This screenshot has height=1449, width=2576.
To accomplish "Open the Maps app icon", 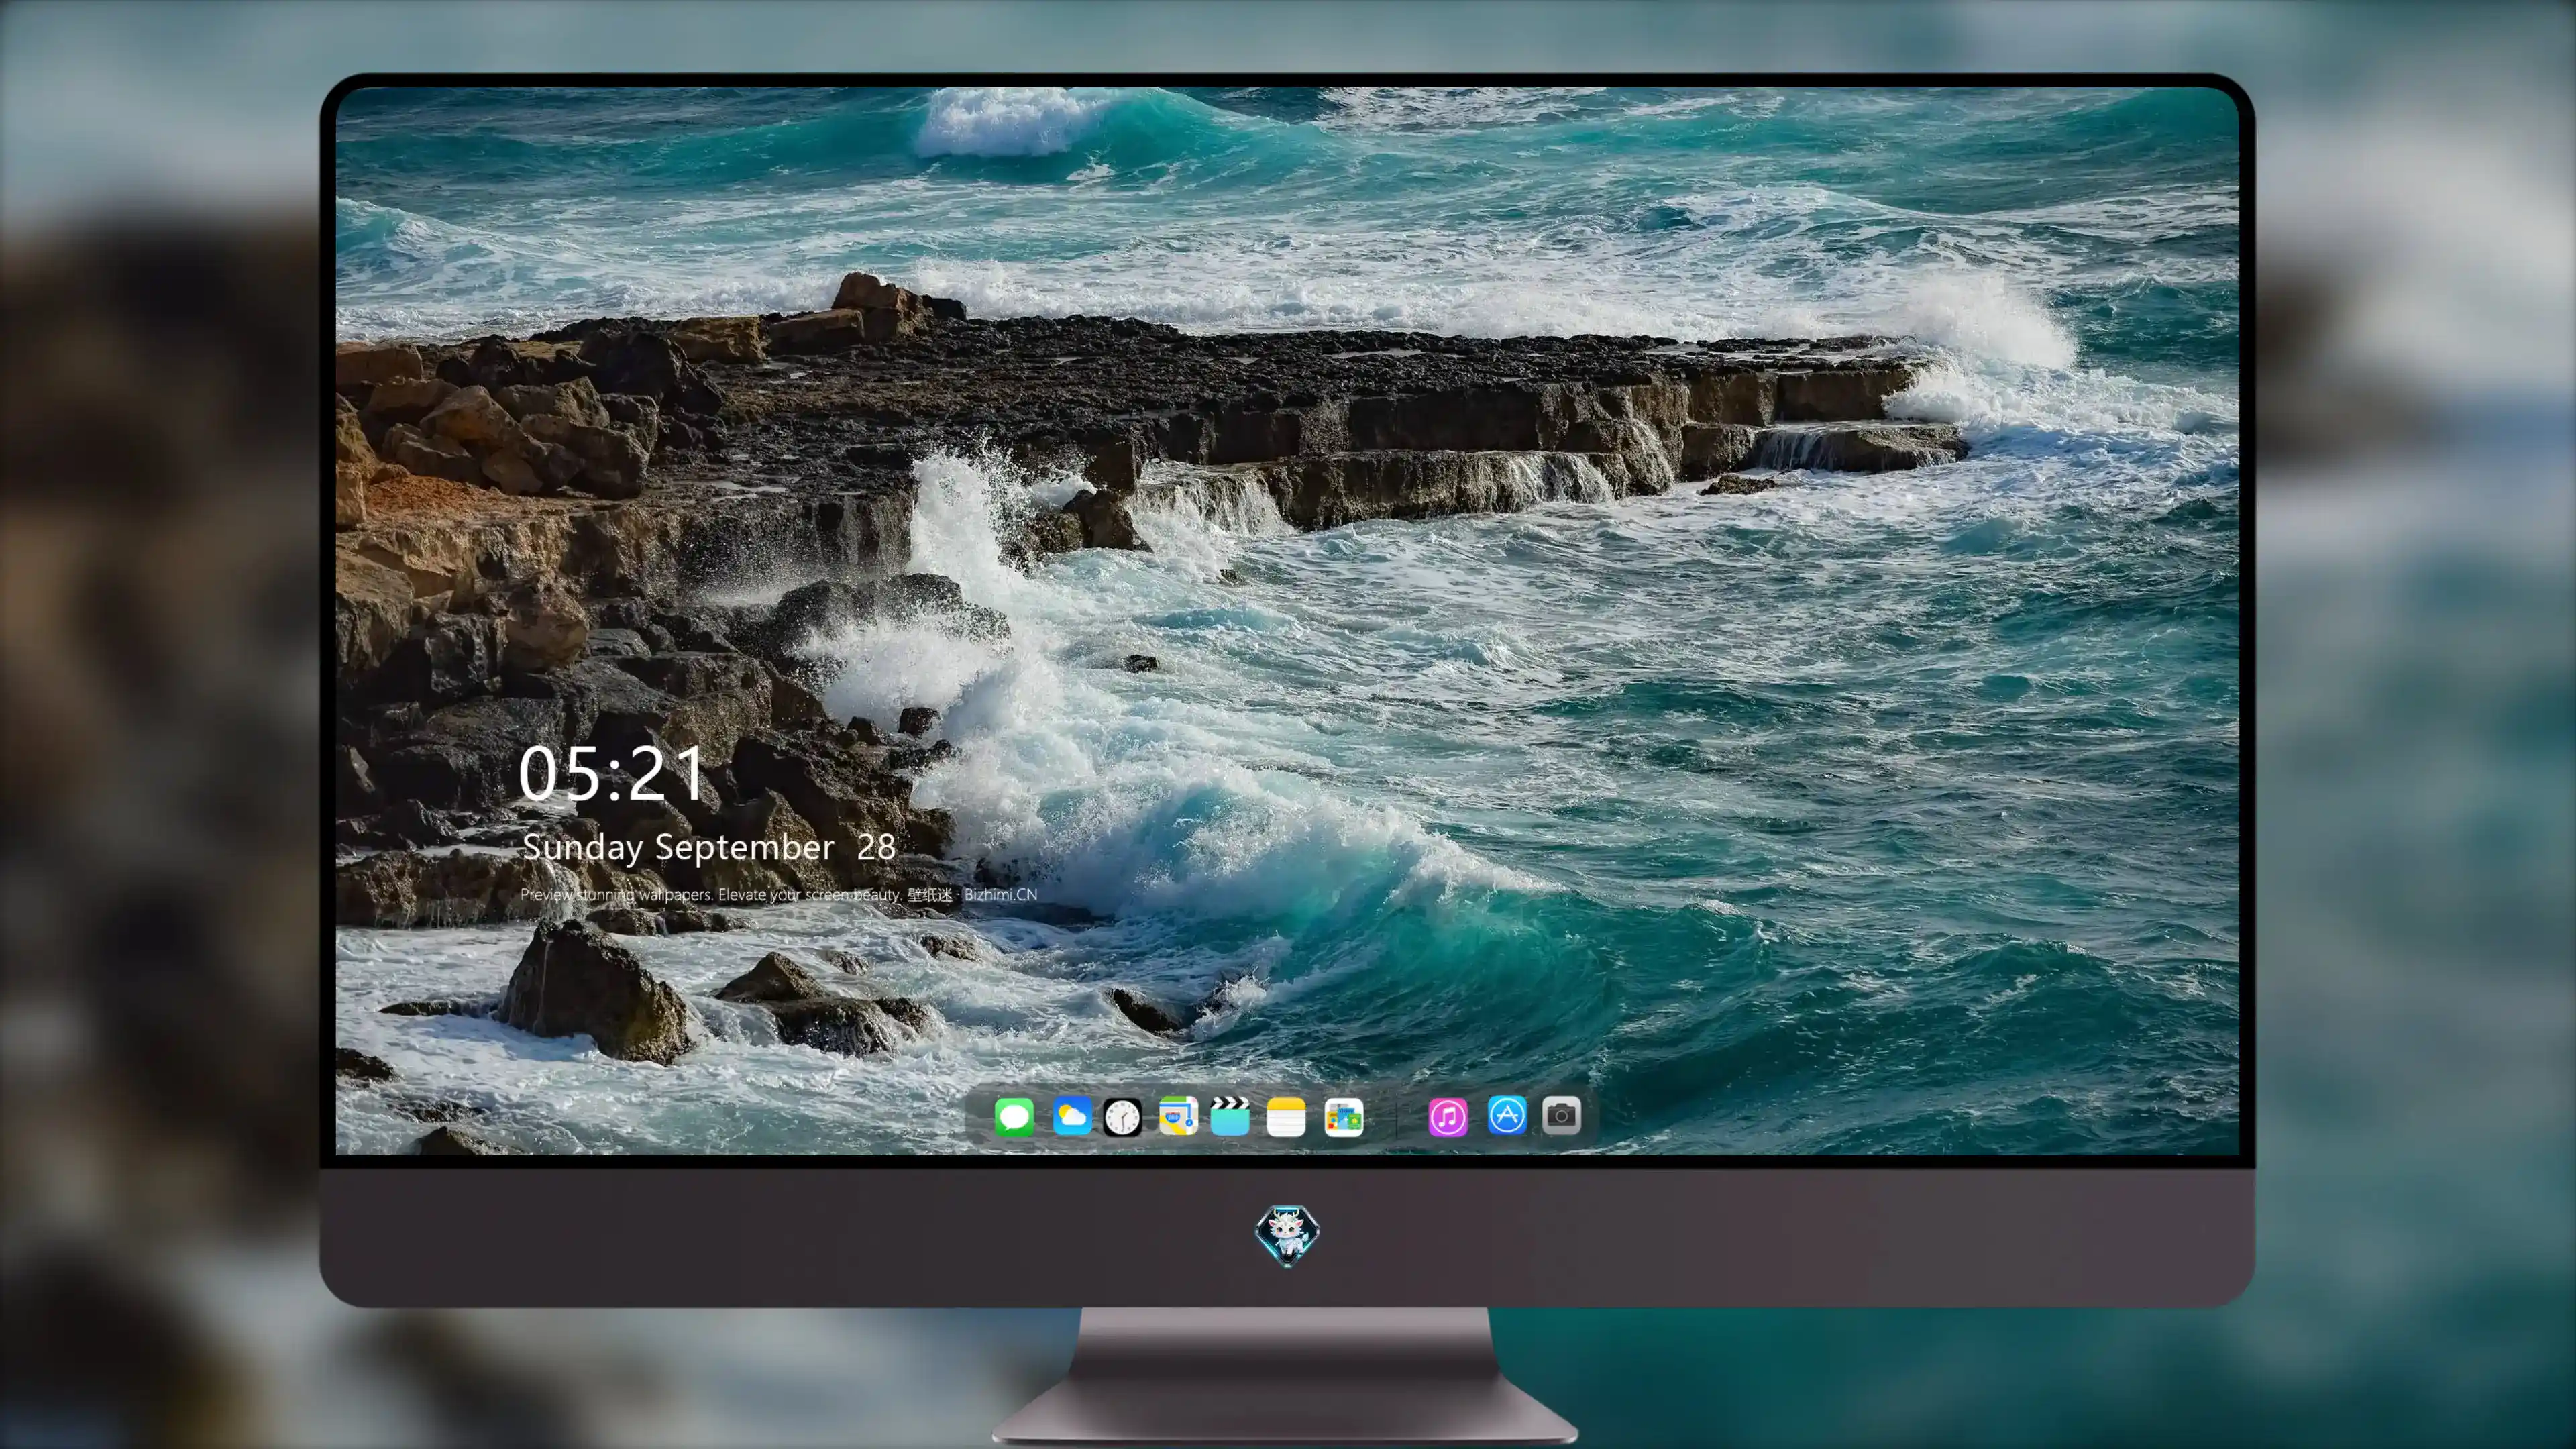I will [x=1178, y=1116].
